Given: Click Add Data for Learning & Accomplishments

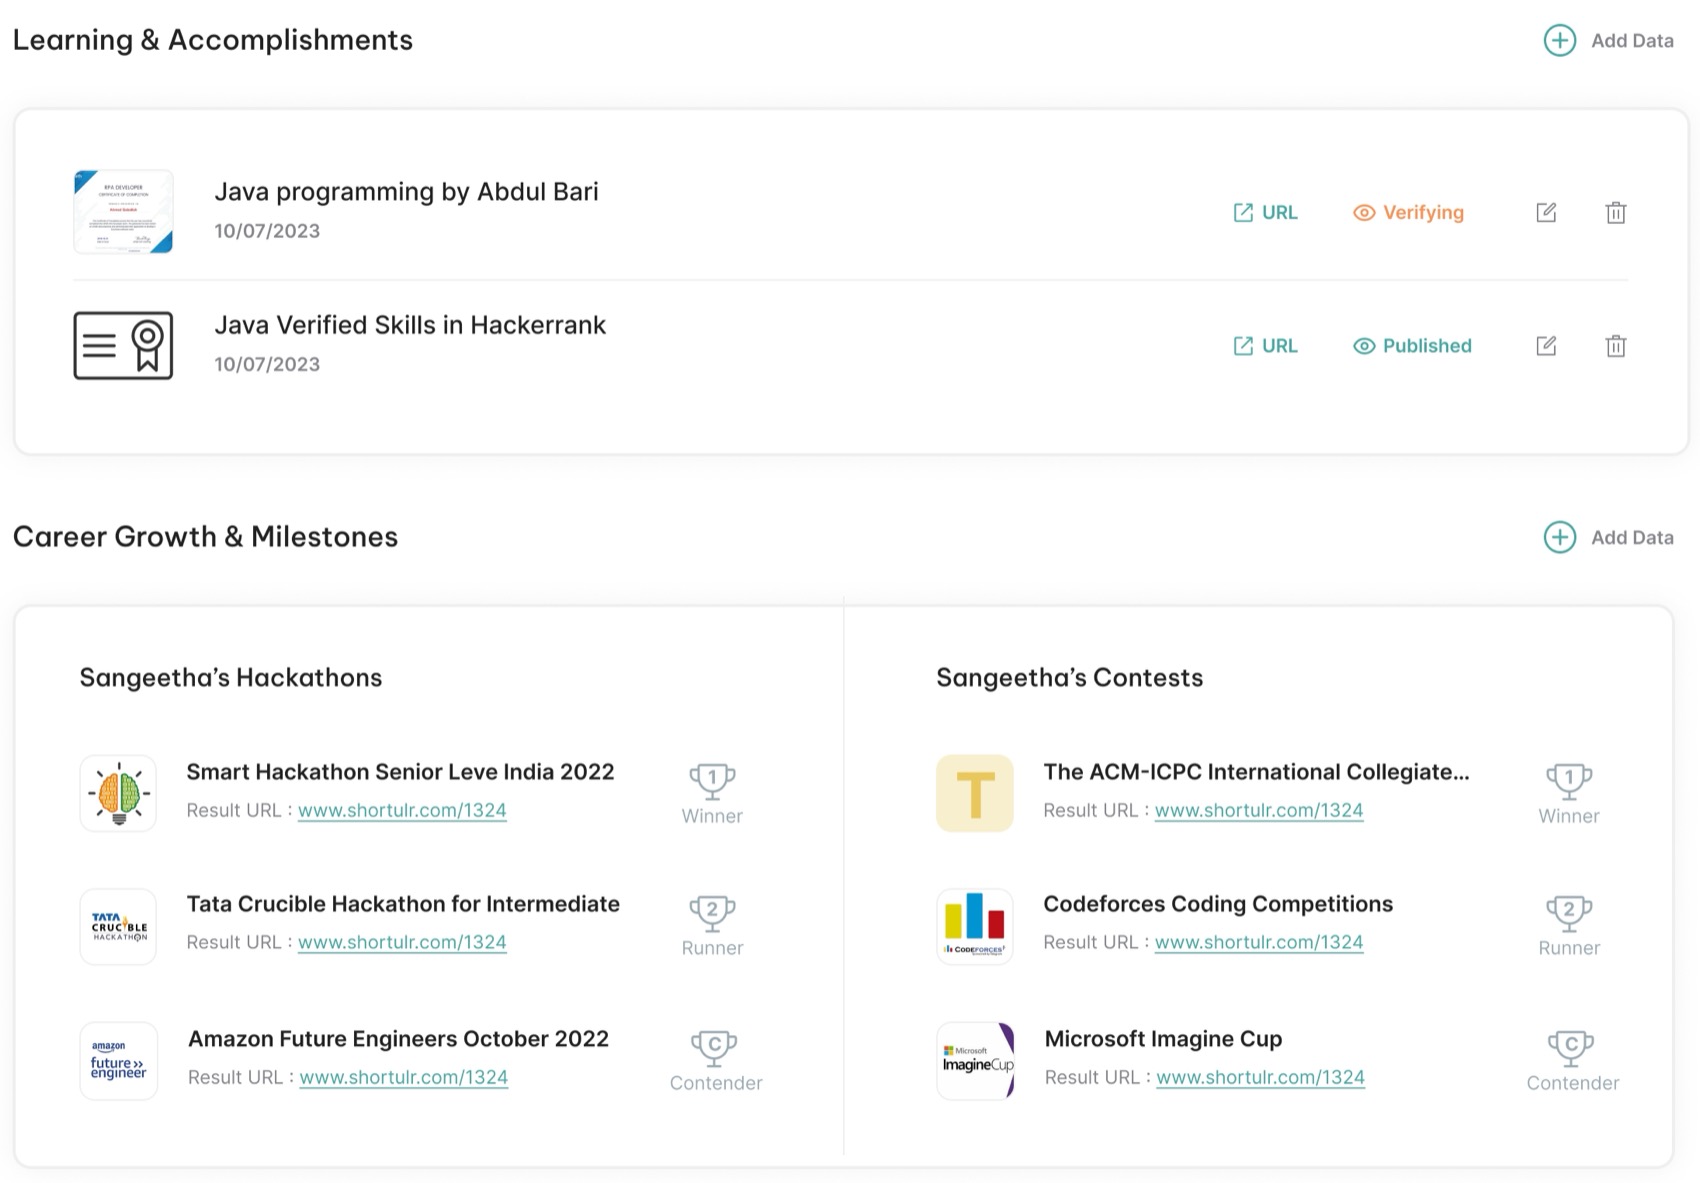Looking at the screenshot, I should 1608,41.
